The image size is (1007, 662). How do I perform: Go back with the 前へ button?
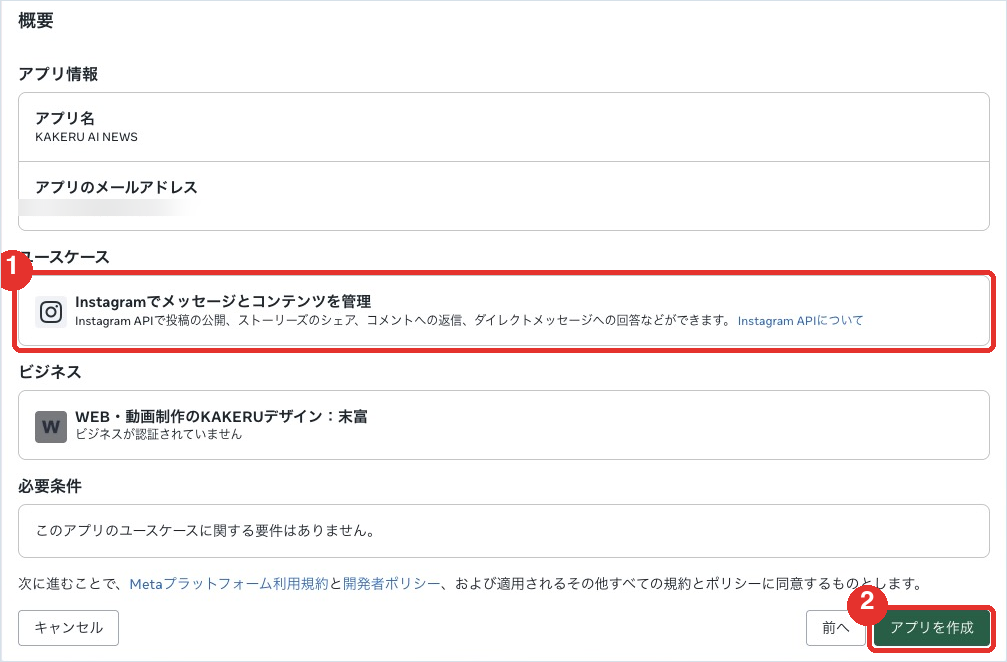pos(836,628)
